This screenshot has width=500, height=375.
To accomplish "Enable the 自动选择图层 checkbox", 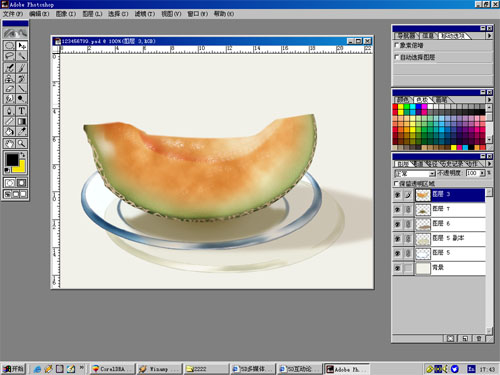I will pos(396,57).
